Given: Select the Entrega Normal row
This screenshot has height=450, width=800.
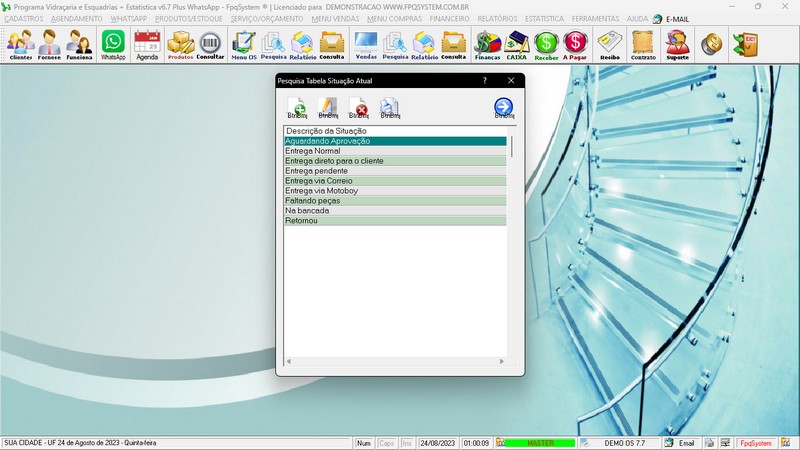Looking at the screenshot, I should 395,151.
